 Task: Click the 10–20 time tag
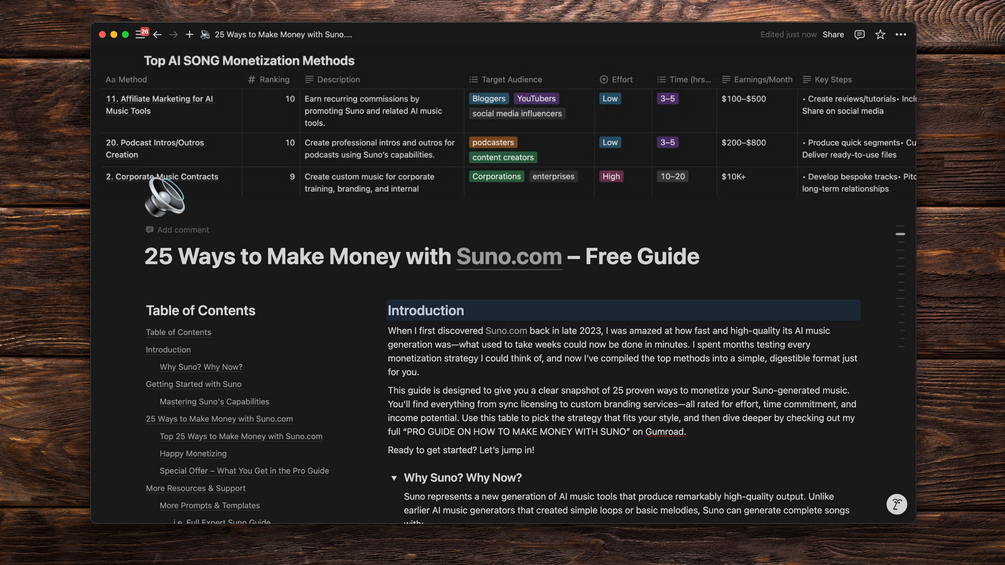click(x=672, y=176)
